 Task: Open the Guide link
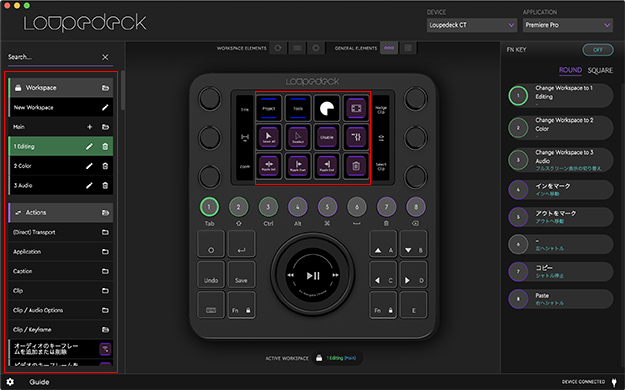tap(39, 382)
